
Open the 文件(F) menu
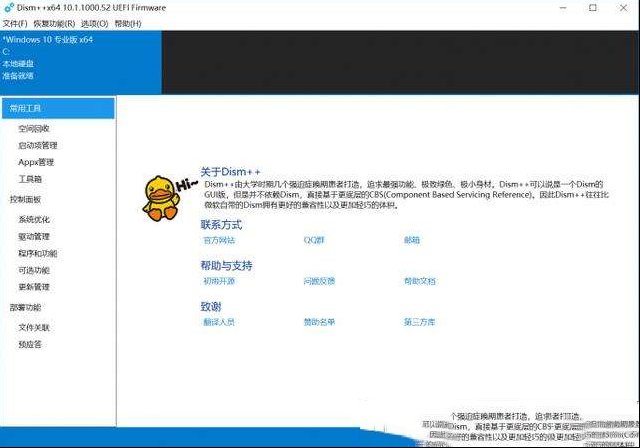coord(15,24)
